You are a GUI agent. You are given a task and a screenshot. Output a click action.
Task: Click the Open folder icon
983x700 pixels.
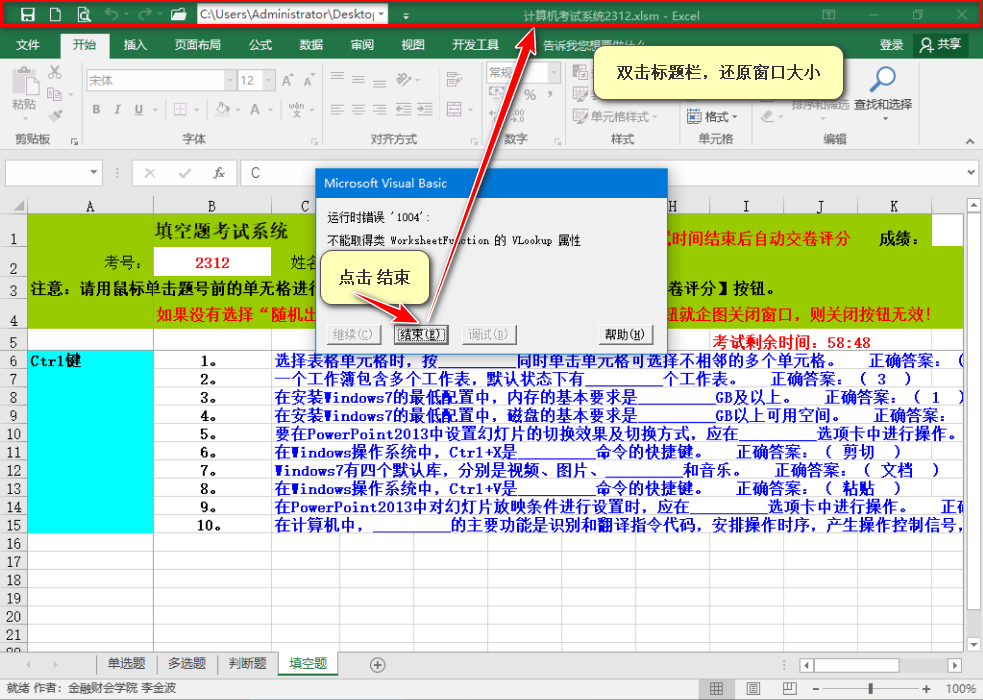pos(179,14)
